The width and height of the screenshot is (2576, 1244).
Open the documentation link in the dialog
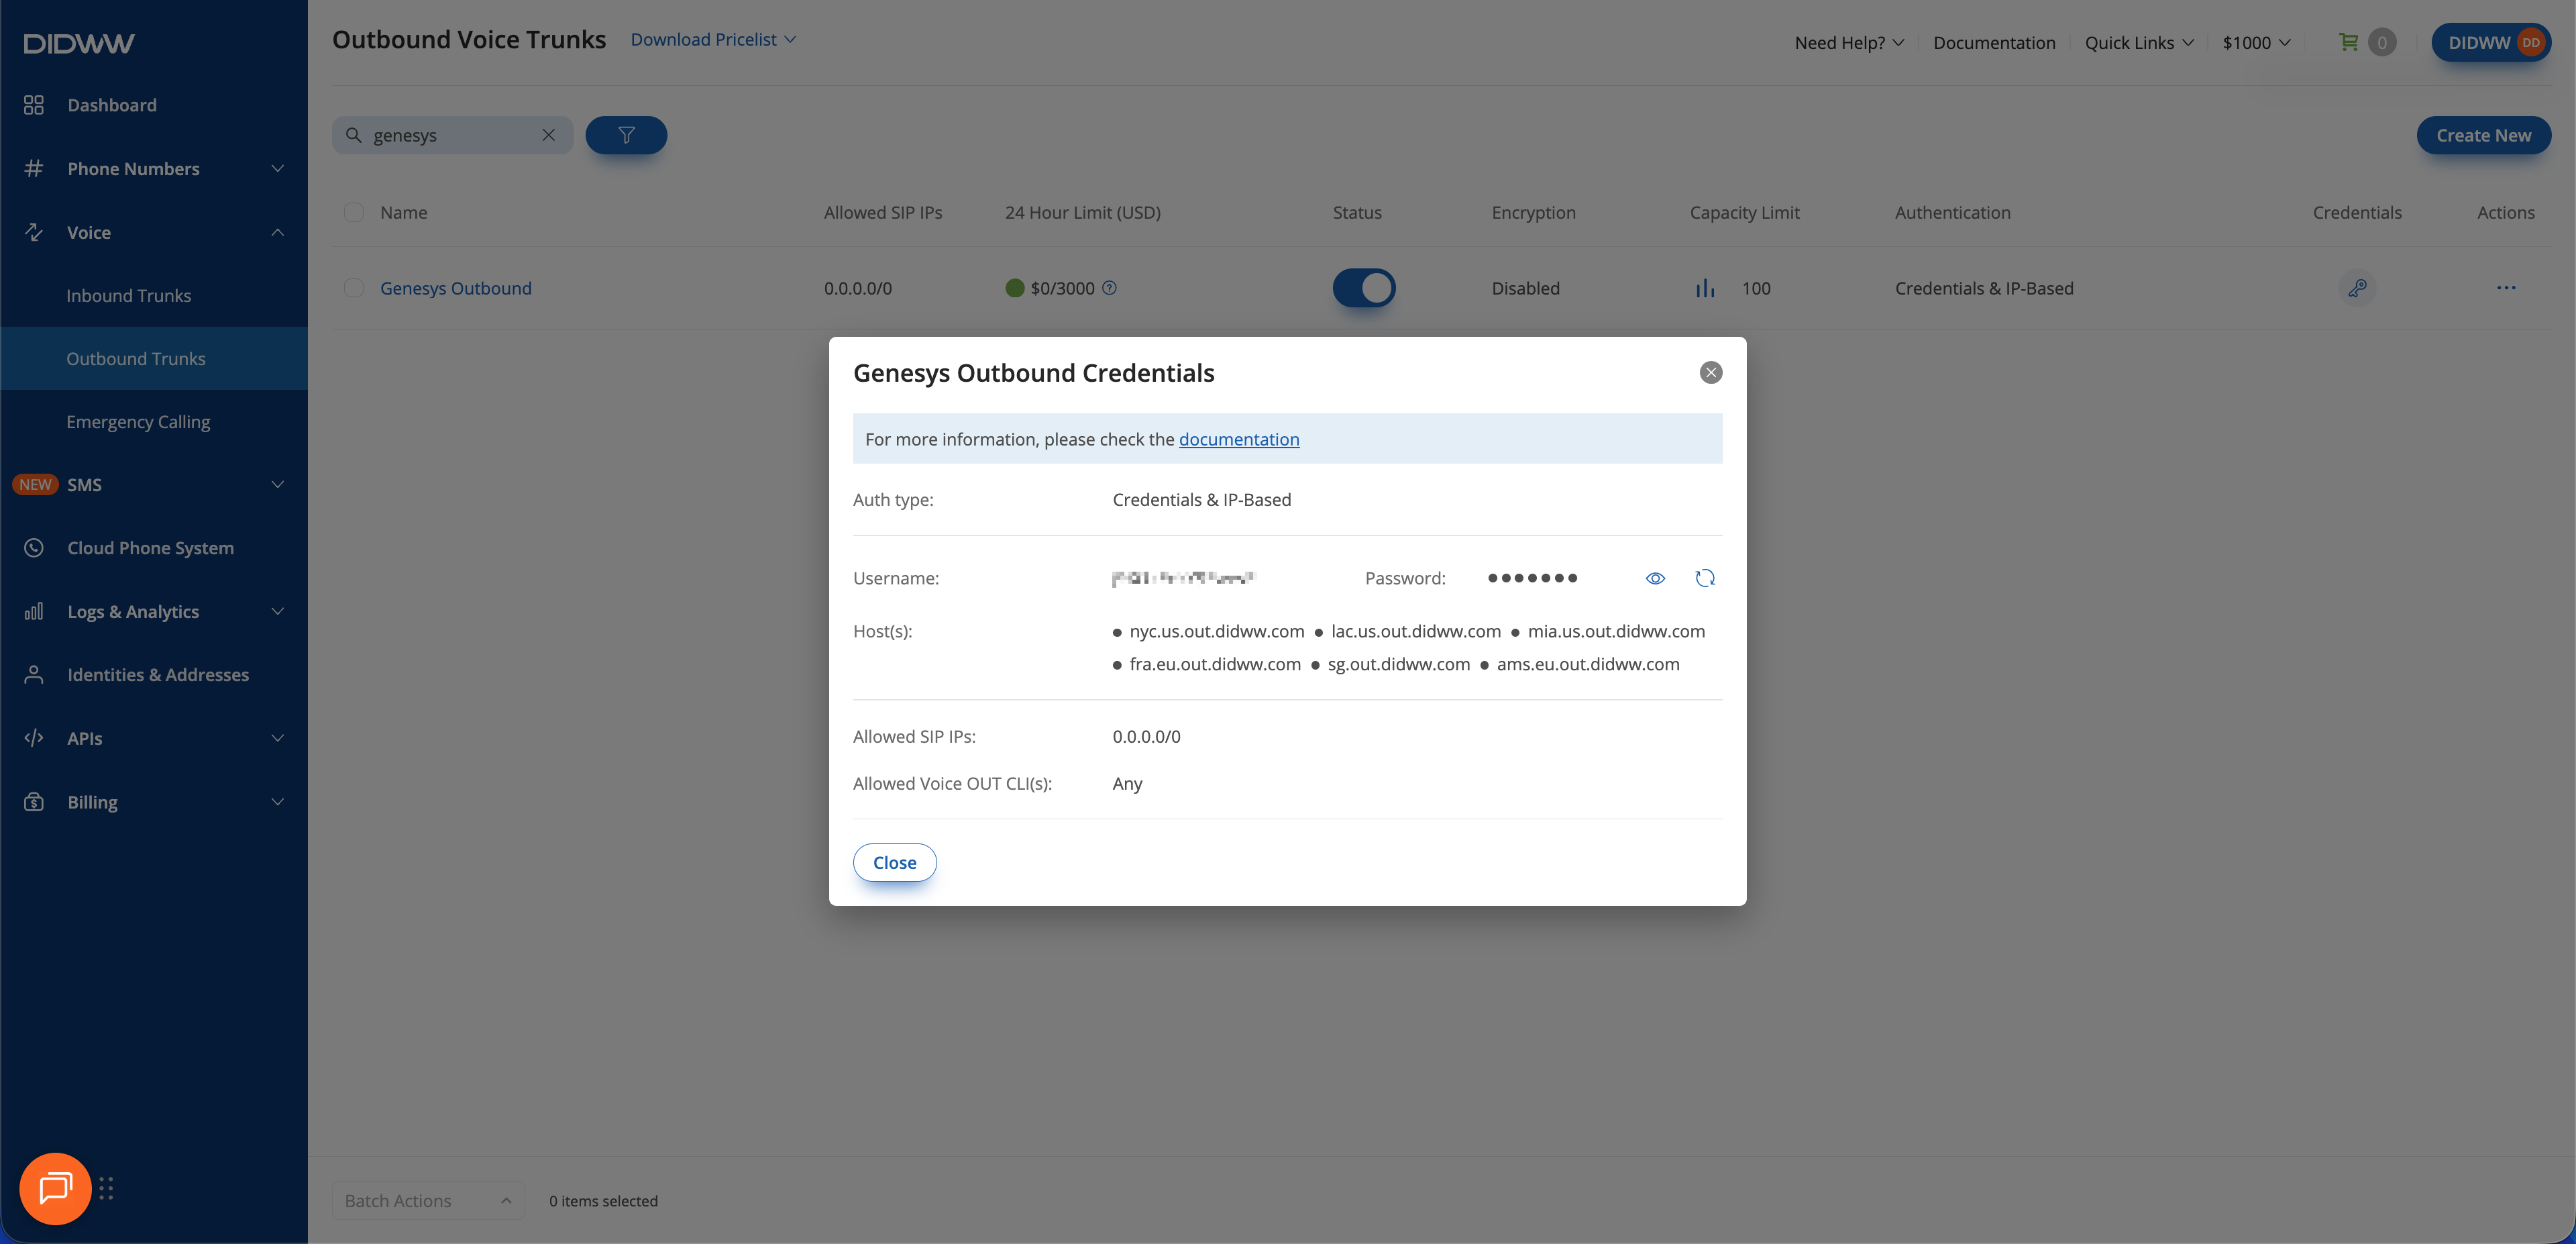click(1238, 439)
